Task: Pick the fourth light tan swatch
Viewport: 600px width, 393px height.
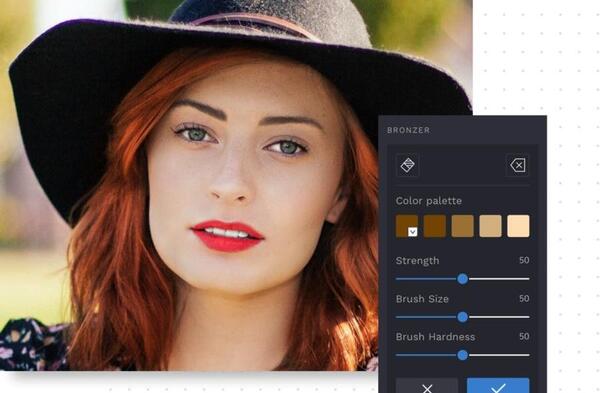Action: coord(491,226)
